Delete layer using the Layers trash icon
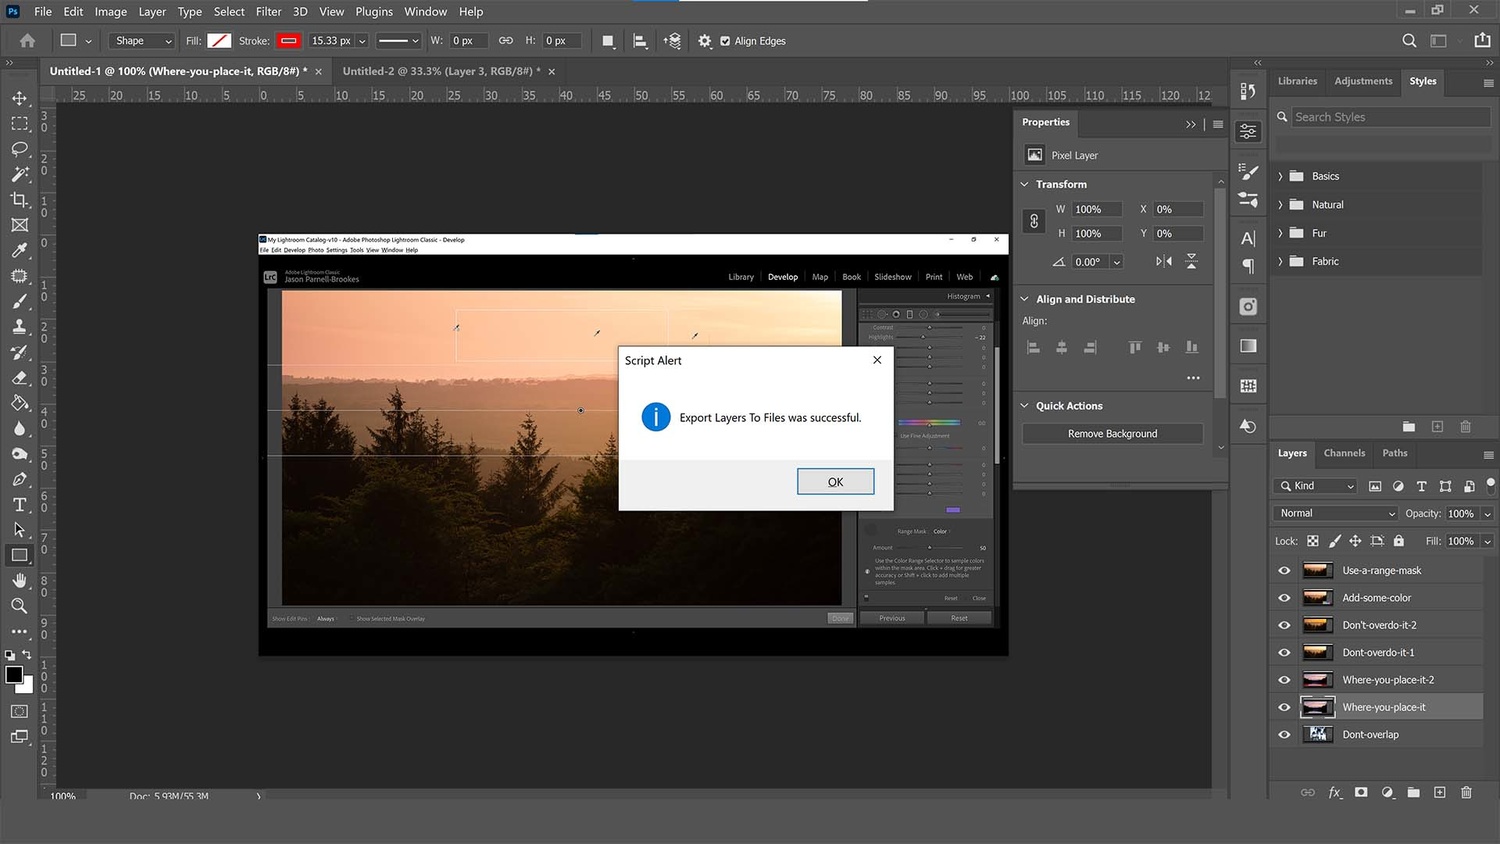The height and width of the screenshot is (844, 1500). [1466, 792]
